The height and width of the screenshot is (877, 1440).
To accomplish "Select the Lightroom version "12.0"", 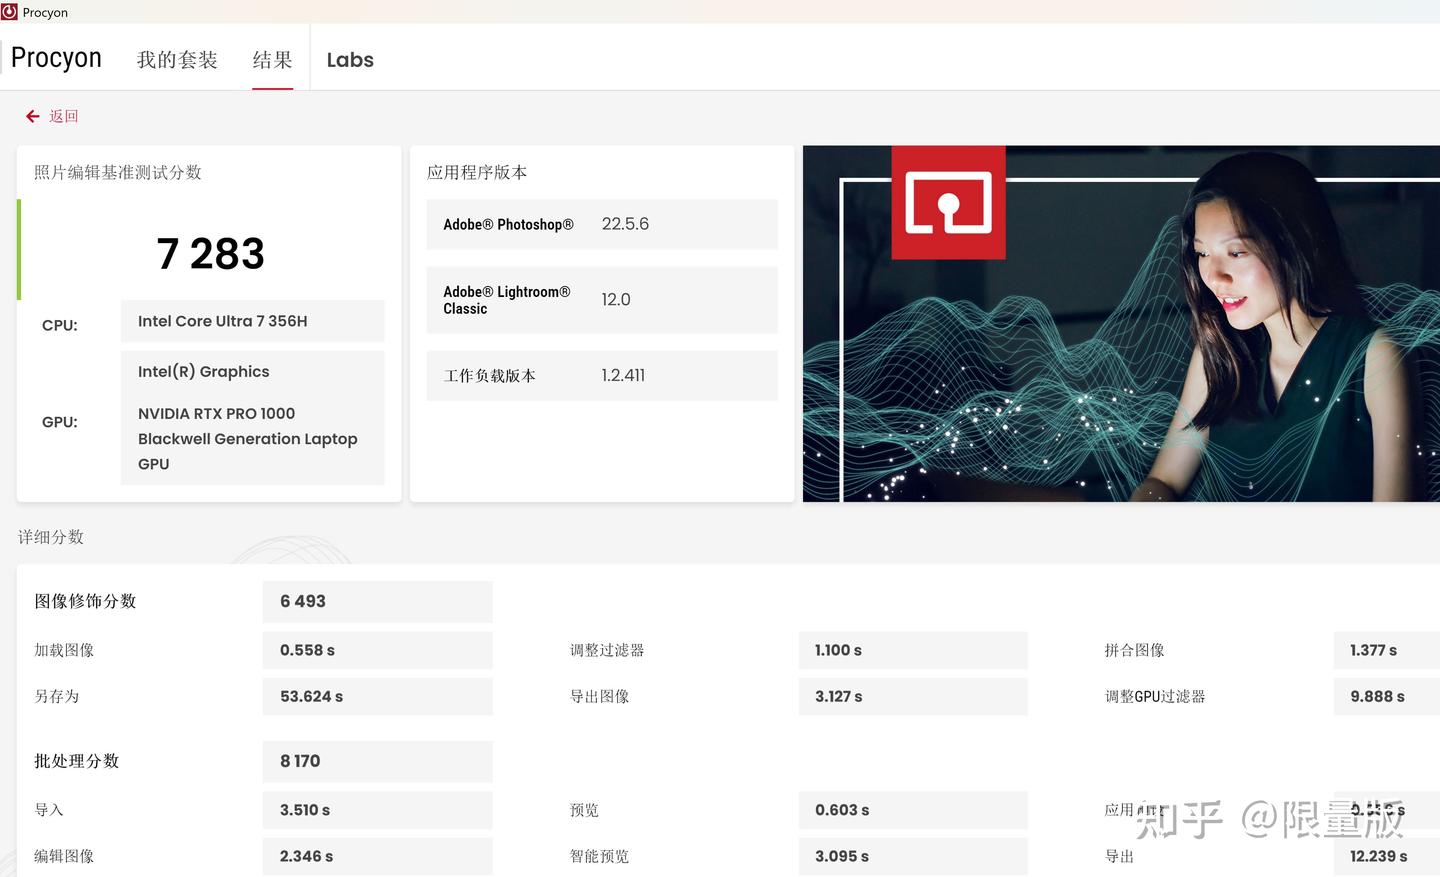I will (x=616, y=299).
